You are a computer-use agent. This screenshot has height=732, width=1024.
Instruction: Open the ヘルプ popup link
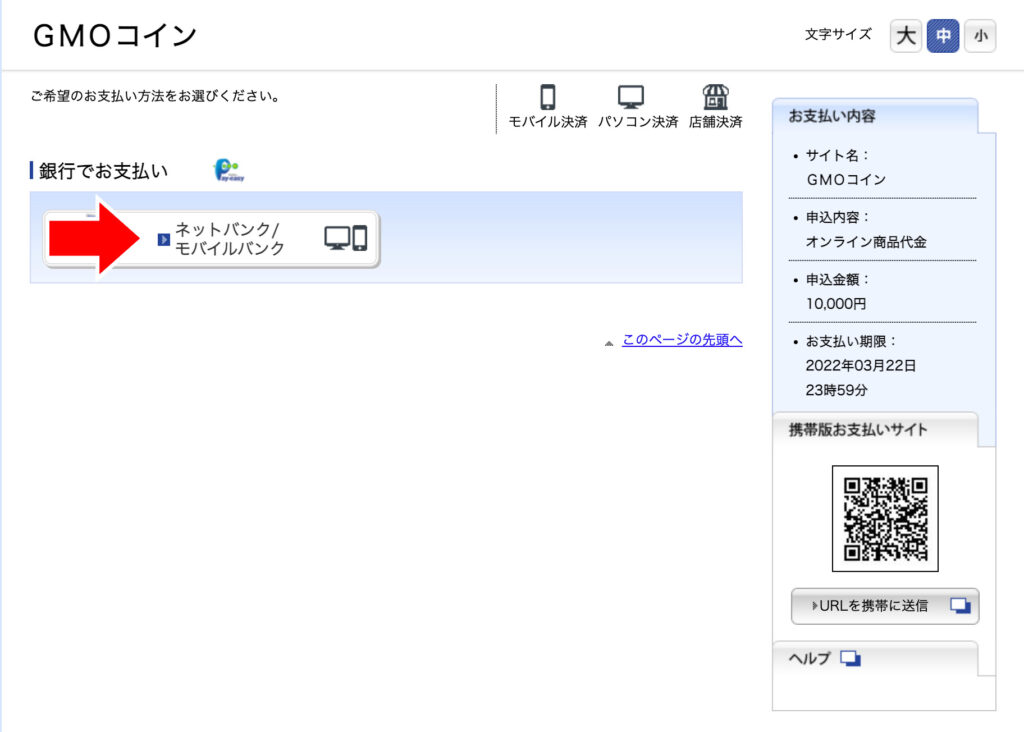coord(824,658)
